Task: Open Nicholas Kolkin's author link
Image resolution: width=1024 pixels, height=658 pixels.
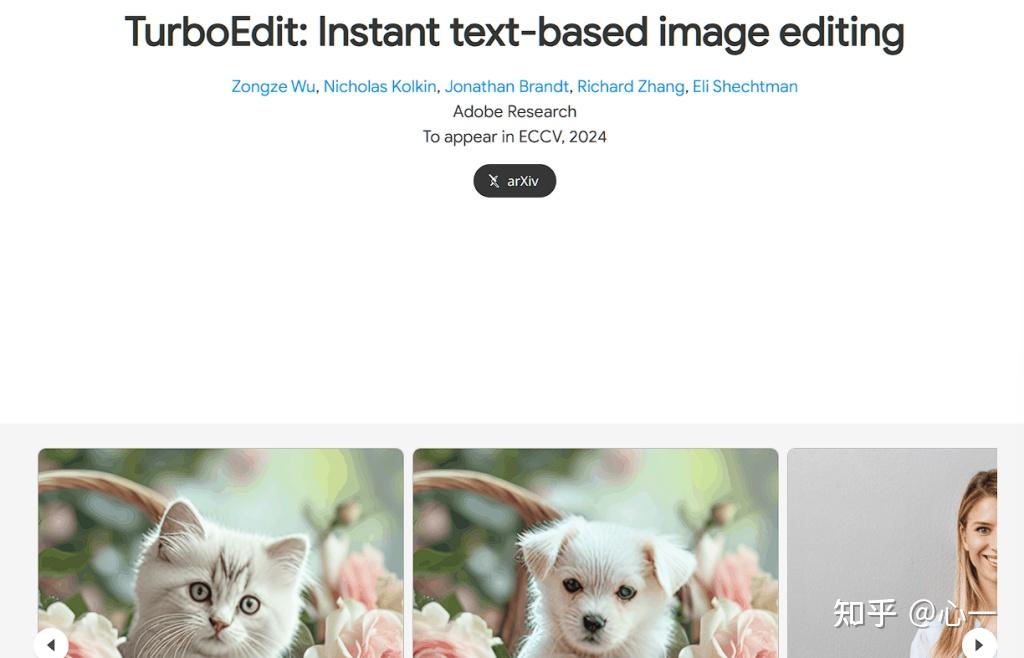Action: pyautogui.click(x=380, y=86)
